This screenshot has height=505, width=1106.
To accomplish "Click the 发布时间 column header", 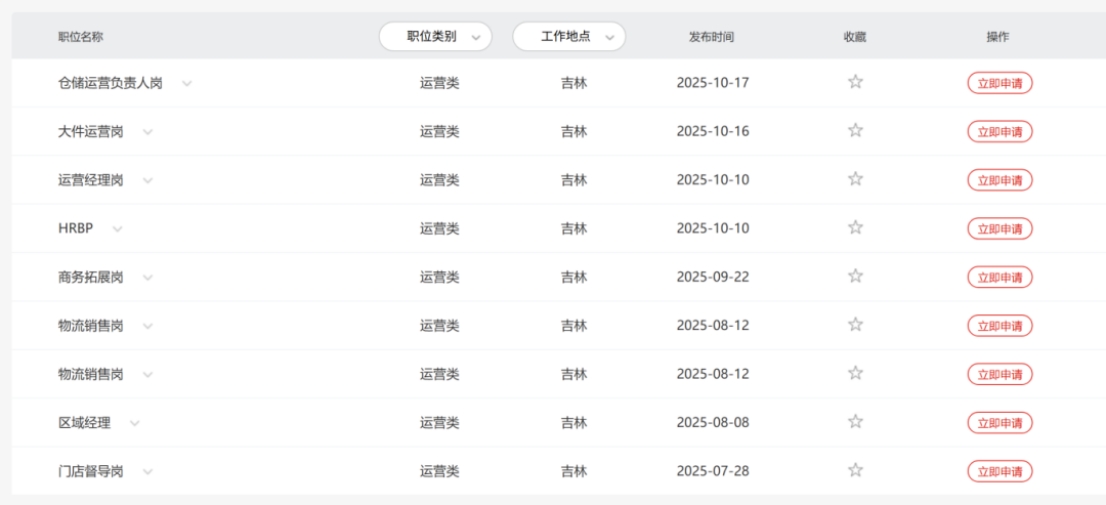I will [711, 37].
